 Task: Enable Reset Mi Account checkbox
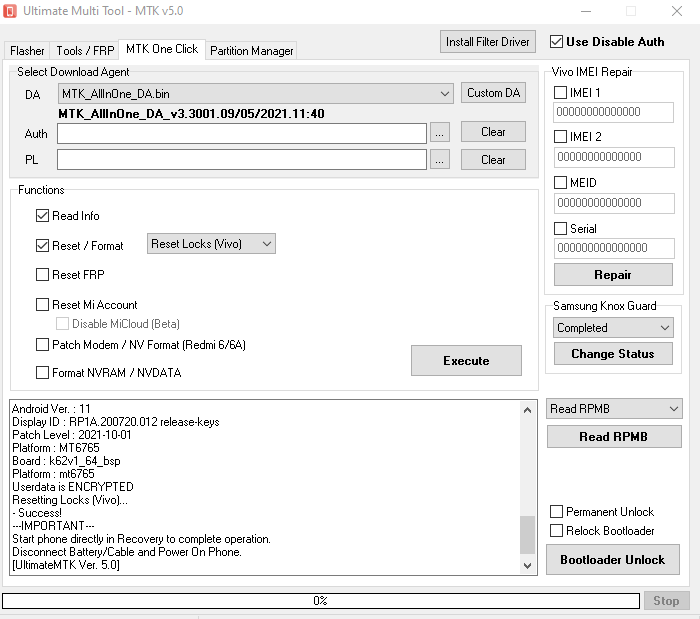pyautogui.click(x=42, y=305)
